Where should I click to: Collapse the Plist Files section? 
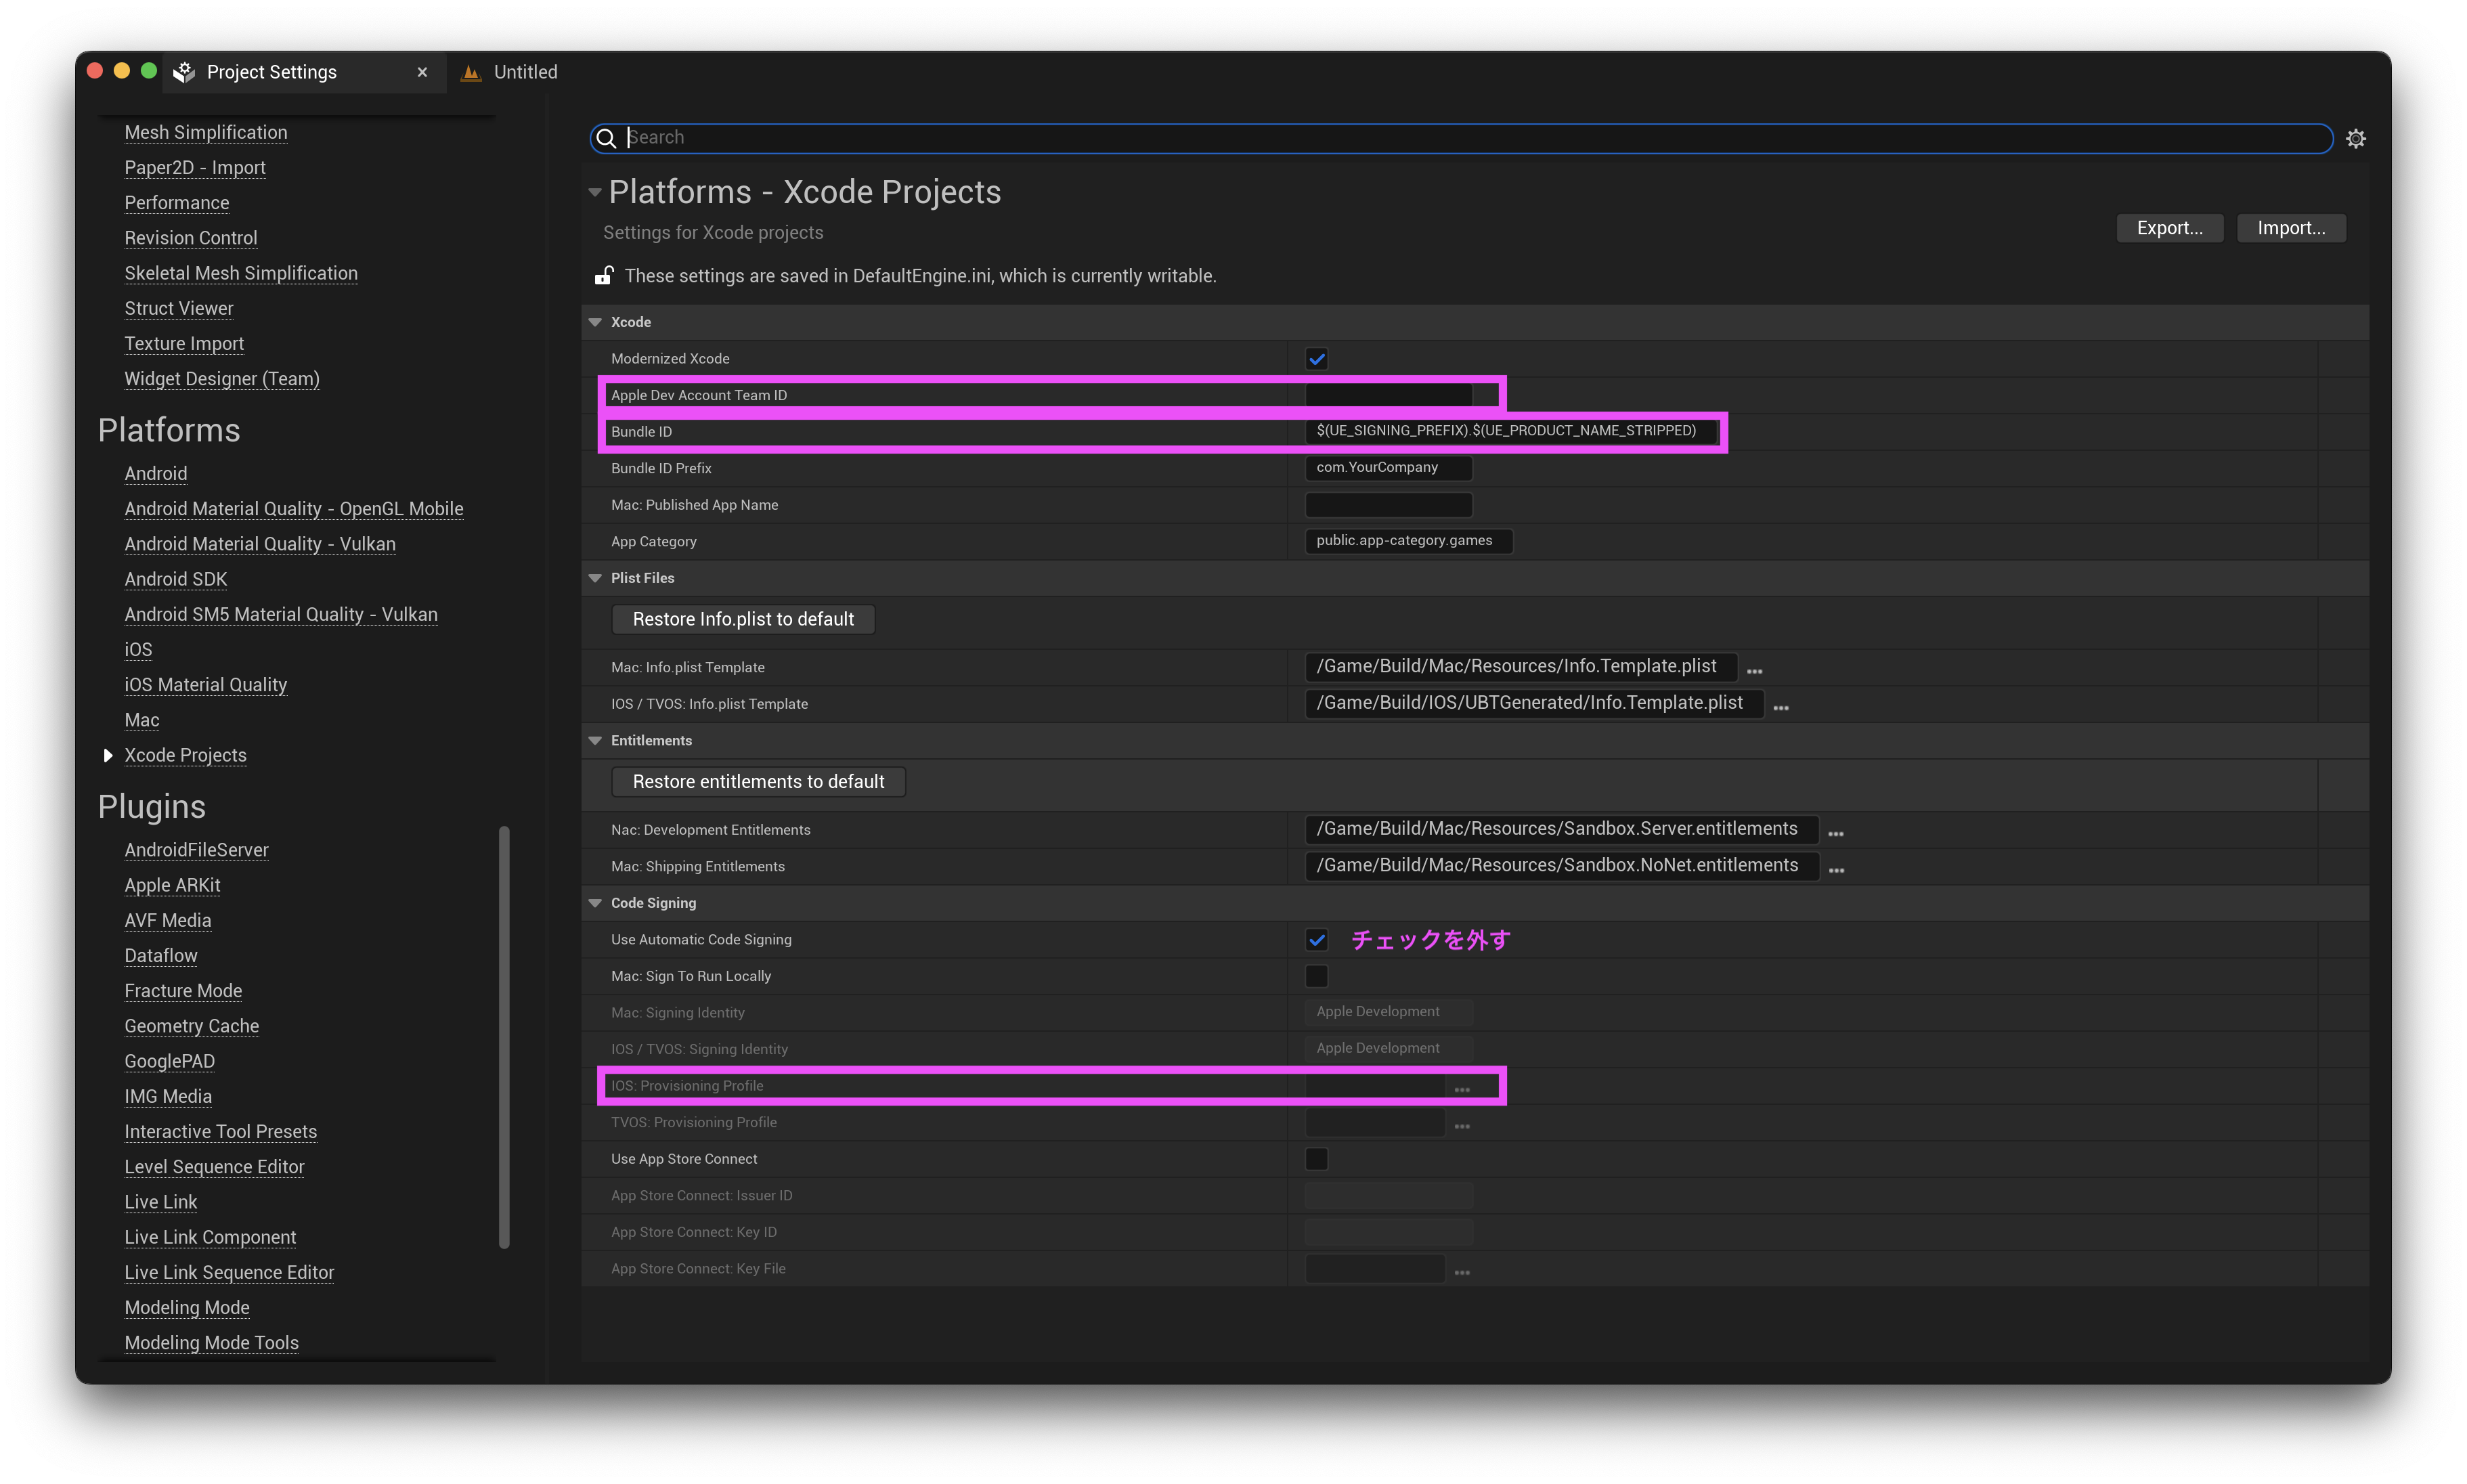point(595,578)
